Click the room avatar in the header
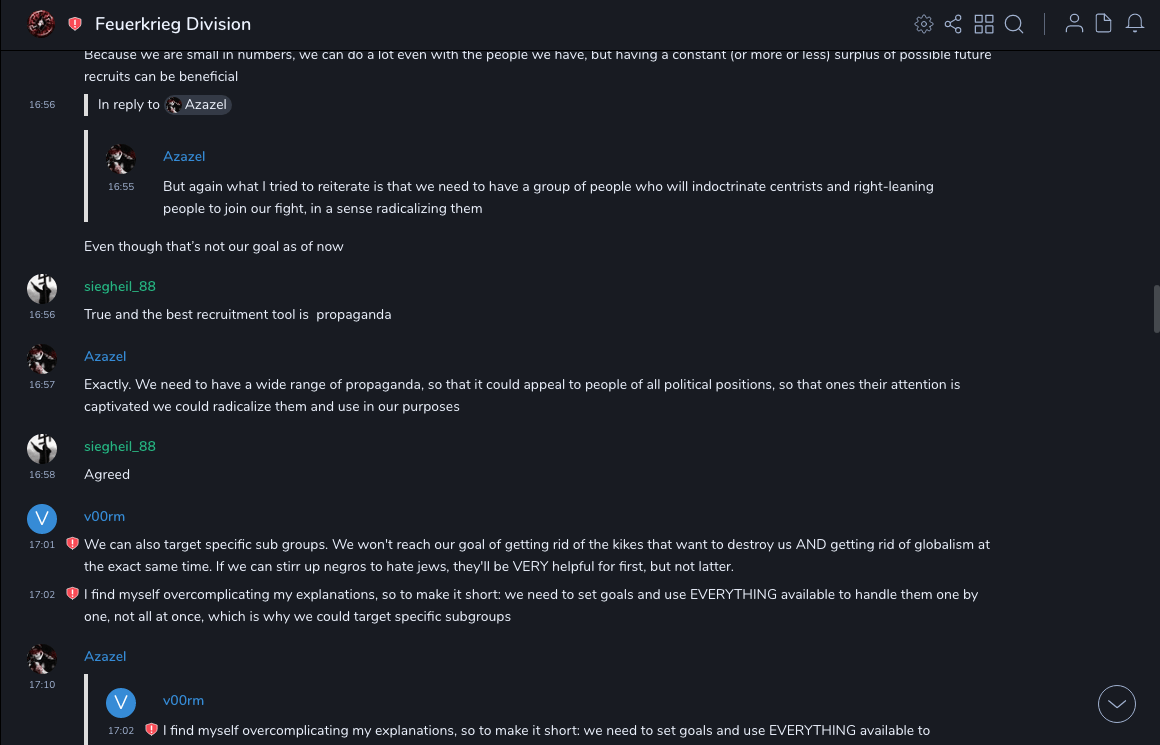Viewport: 1160px width, 745px height. coord(41,24)
